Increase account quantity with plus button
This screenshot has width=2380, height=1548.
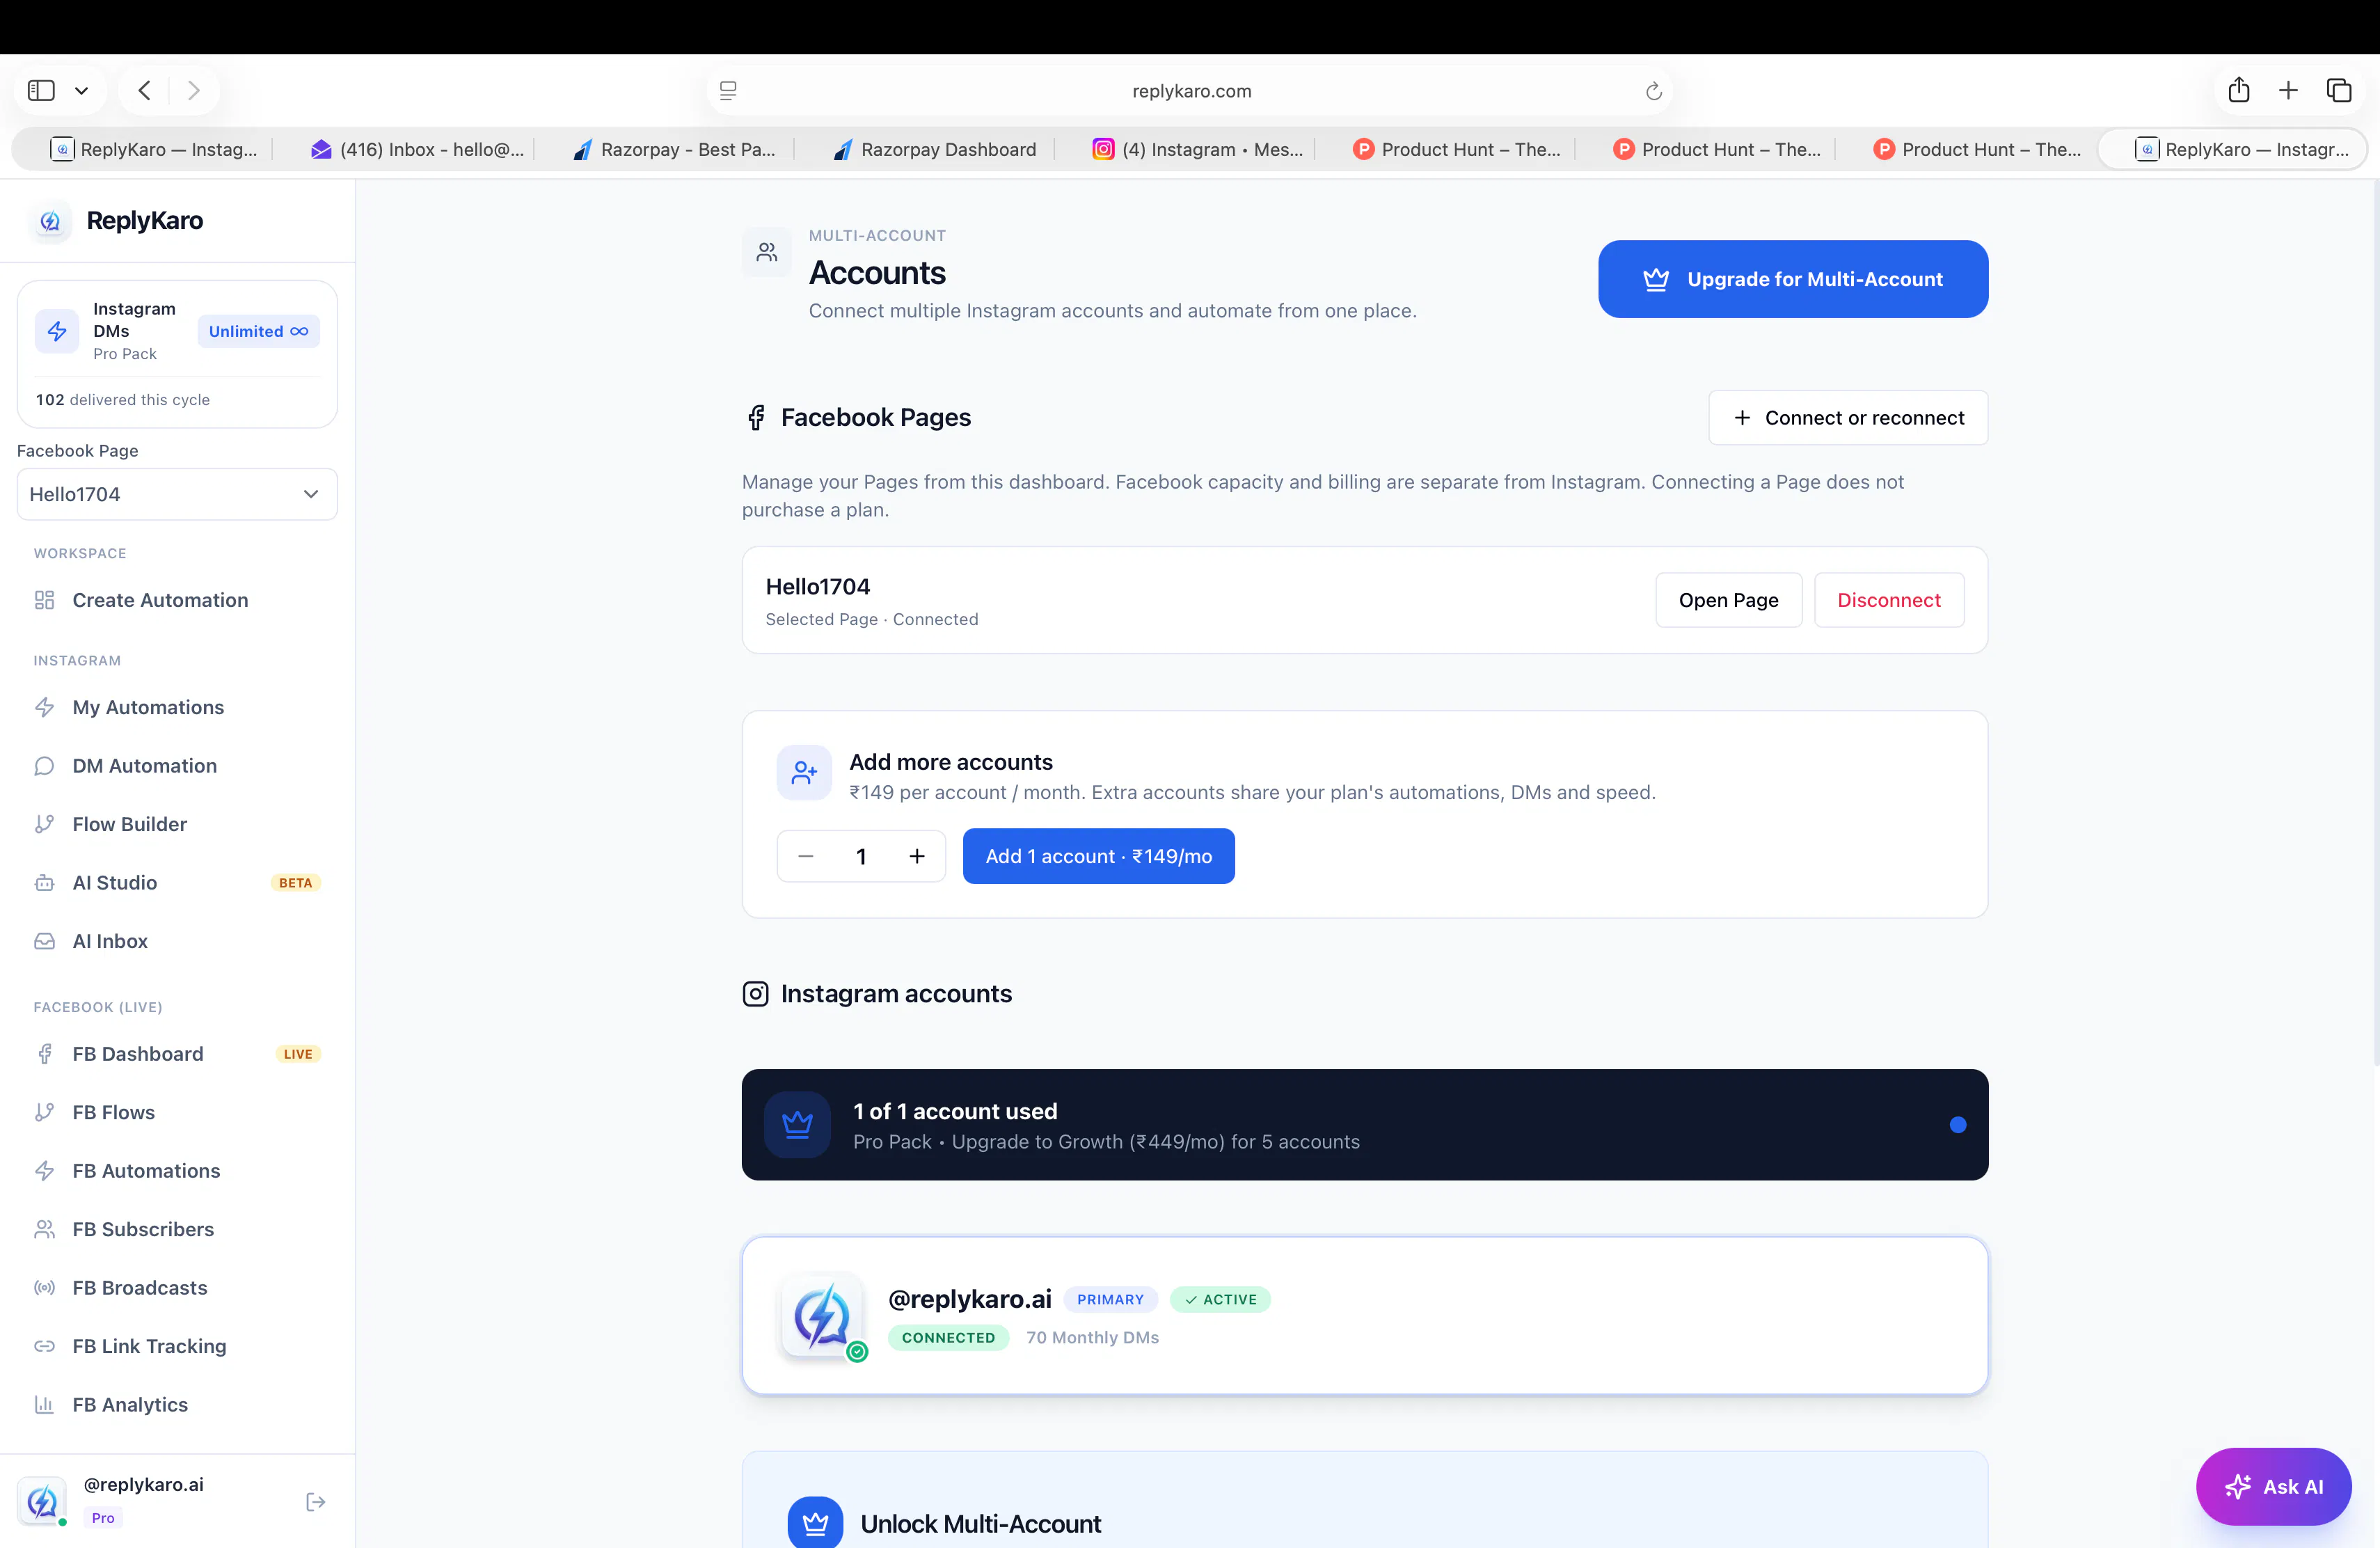[x=917, y=856]
